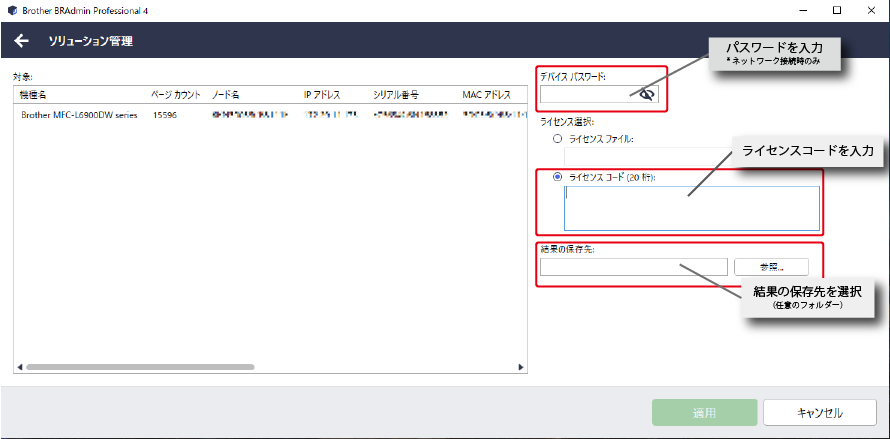Click the MAC アドレス column header
890x439 pixels.
[x=486, y=95]
